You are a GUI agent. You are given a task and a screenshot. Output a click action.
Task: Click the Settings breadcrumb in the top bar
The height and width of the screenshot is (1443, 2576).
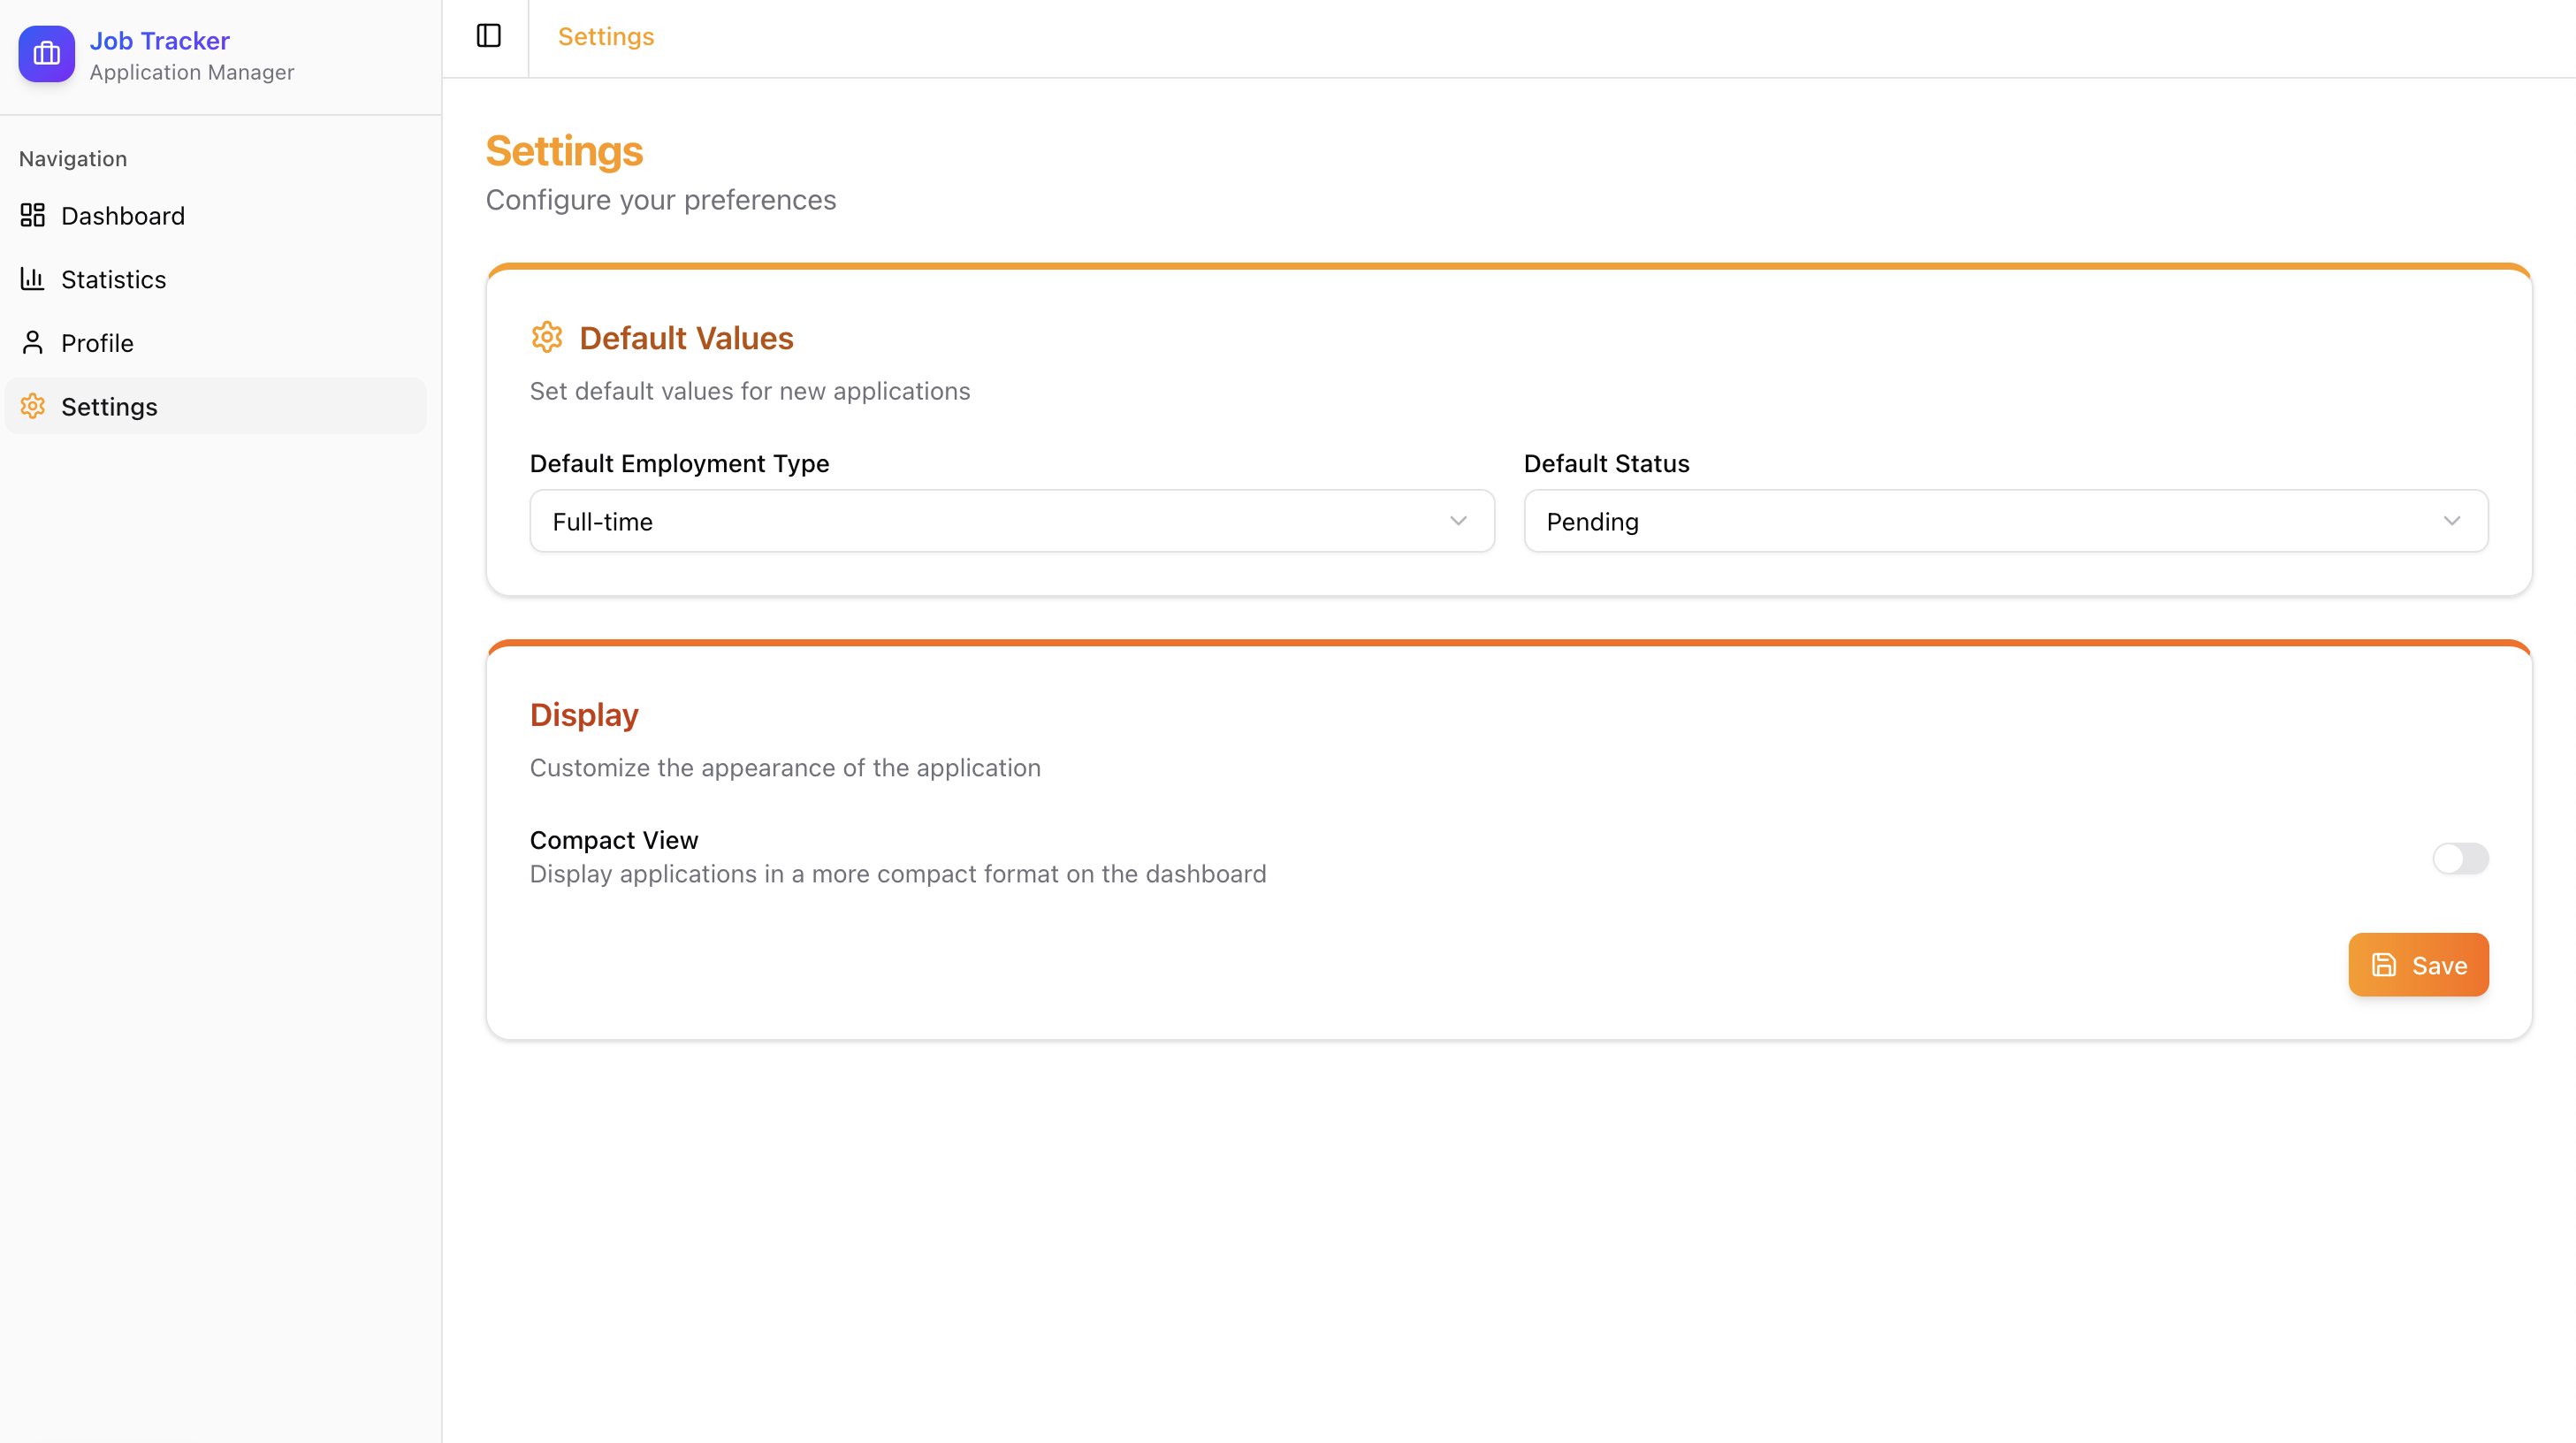[605, 36]
